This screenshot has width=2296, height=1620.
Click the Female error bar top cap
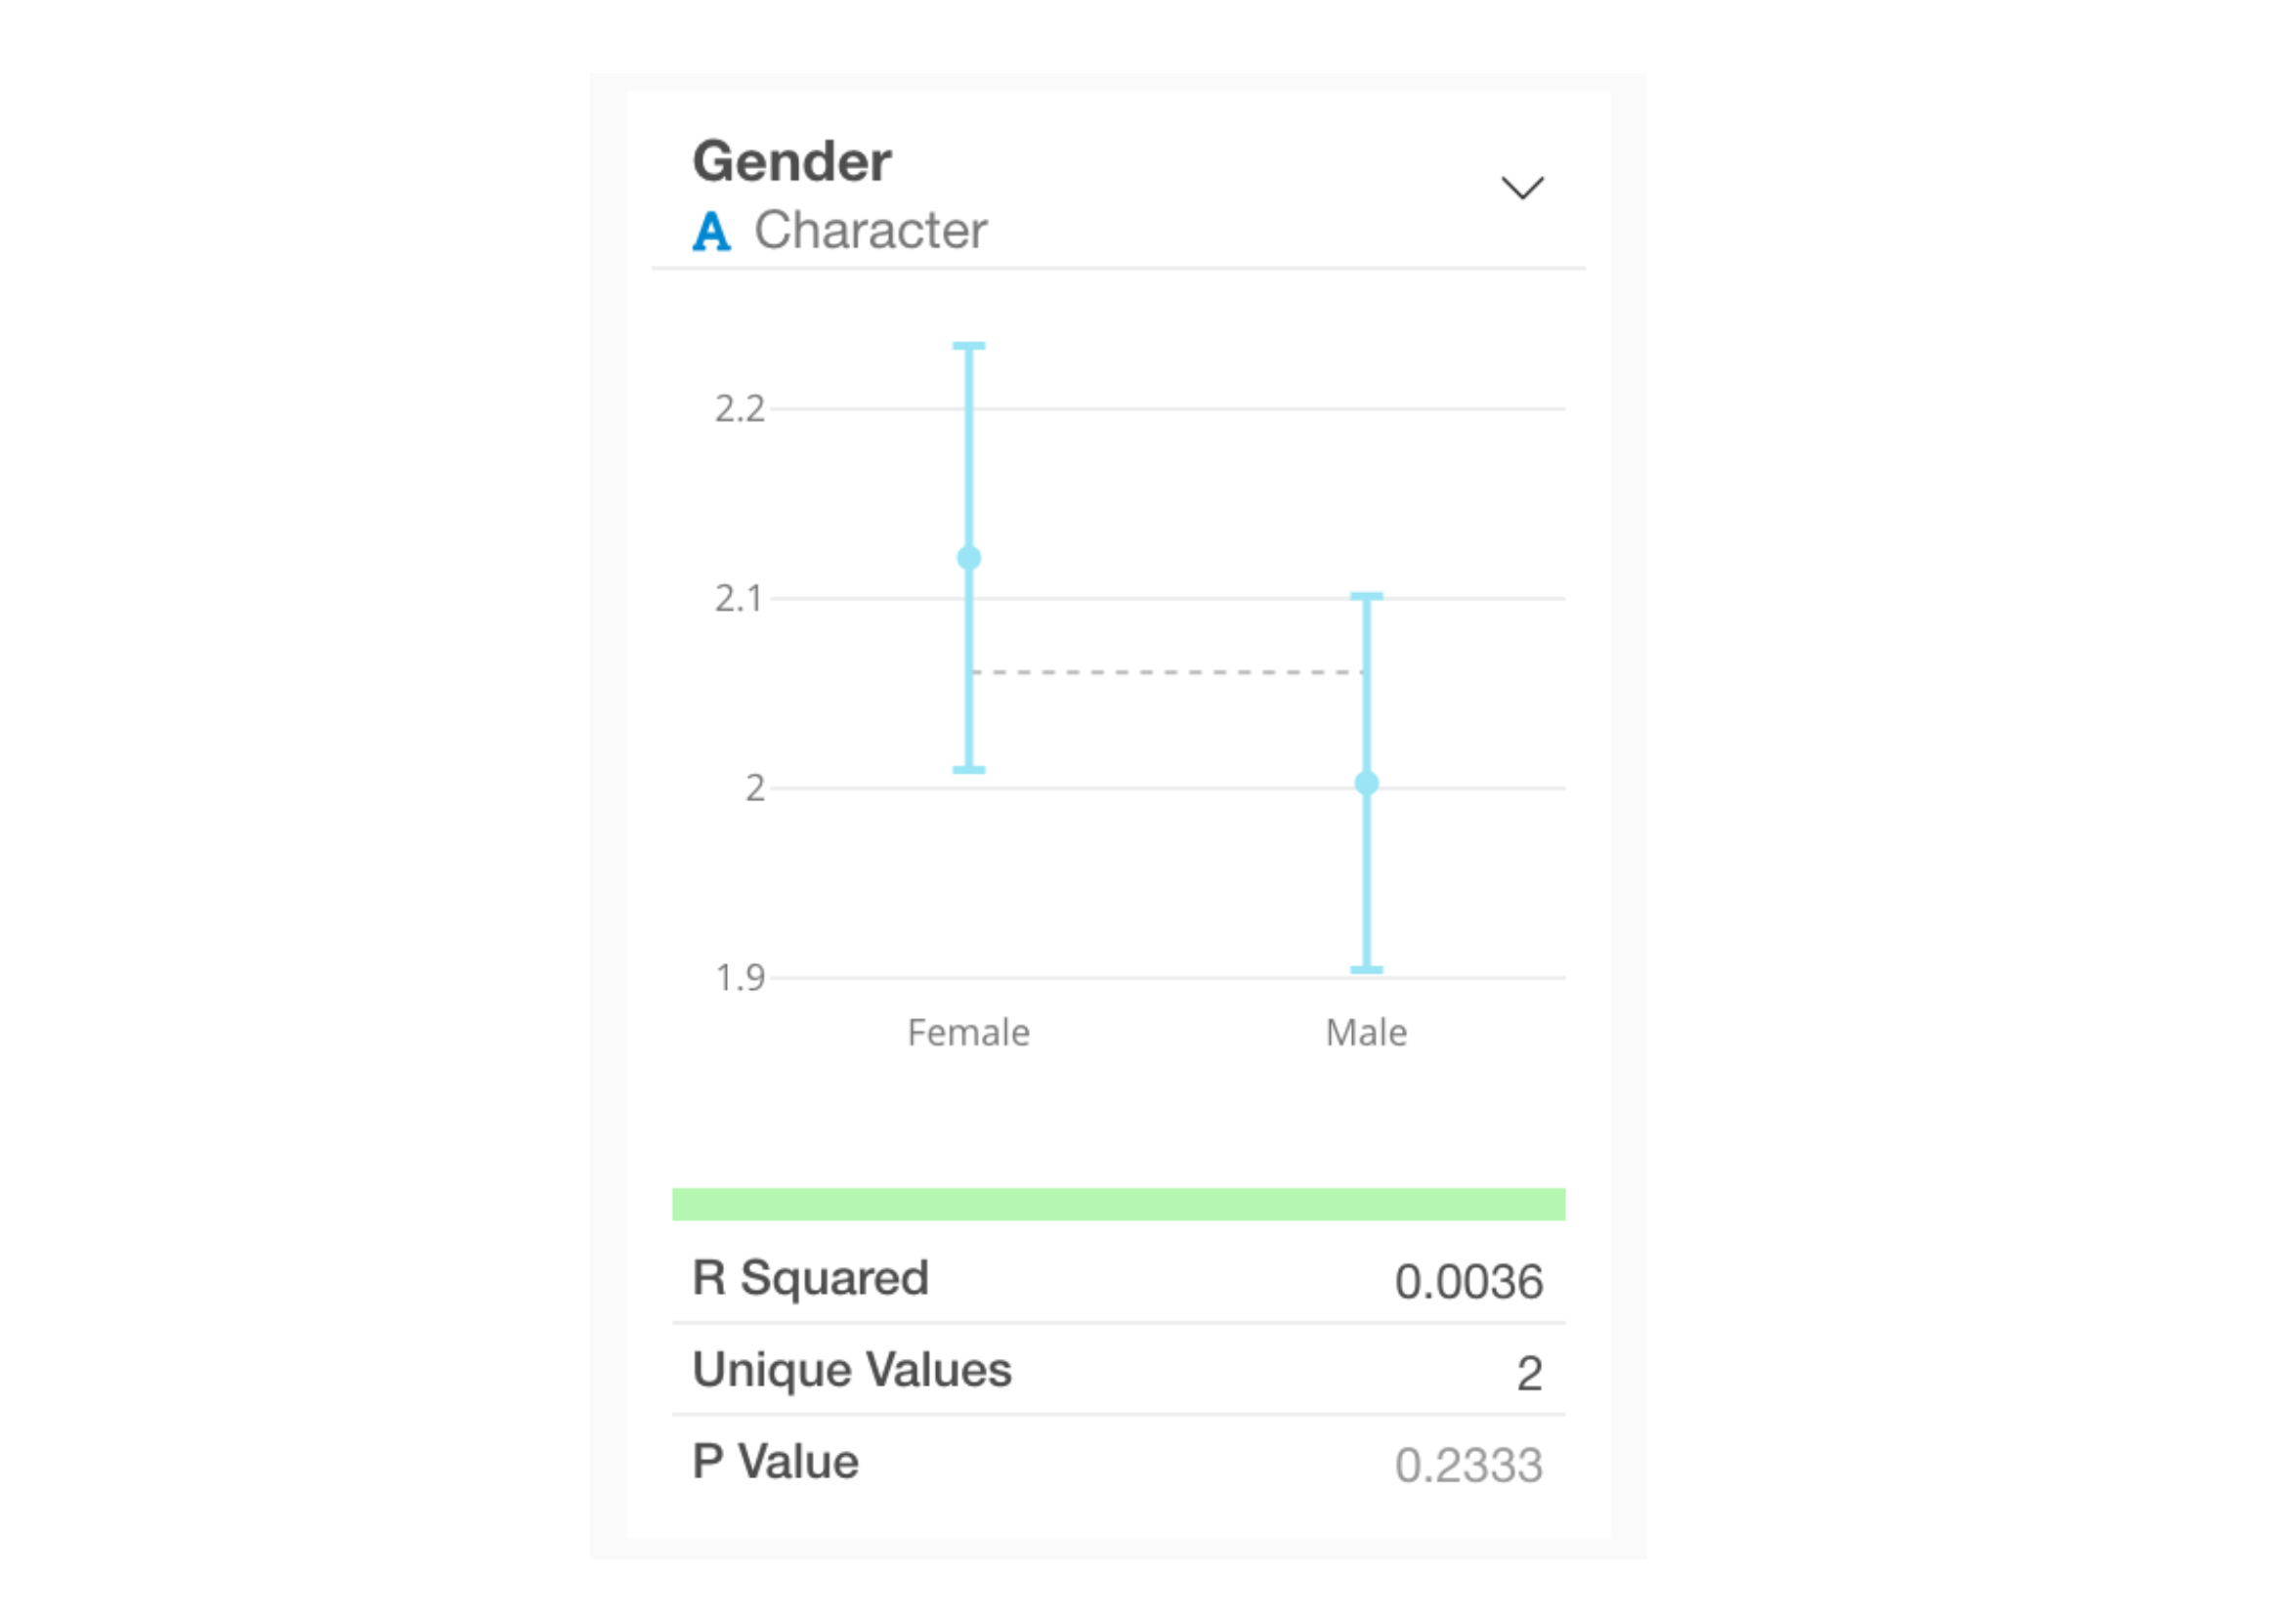968,346
